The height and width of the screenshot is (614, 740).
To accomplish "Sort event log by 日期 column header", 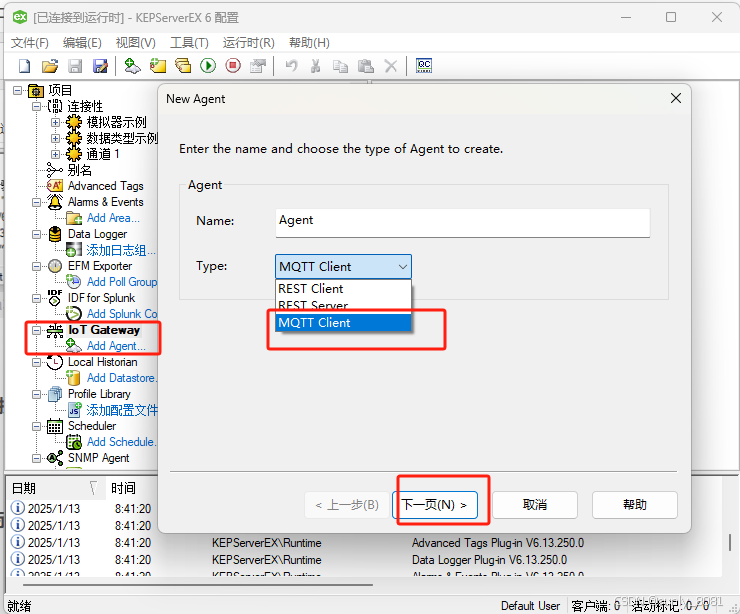I will [x=54, y=488].
